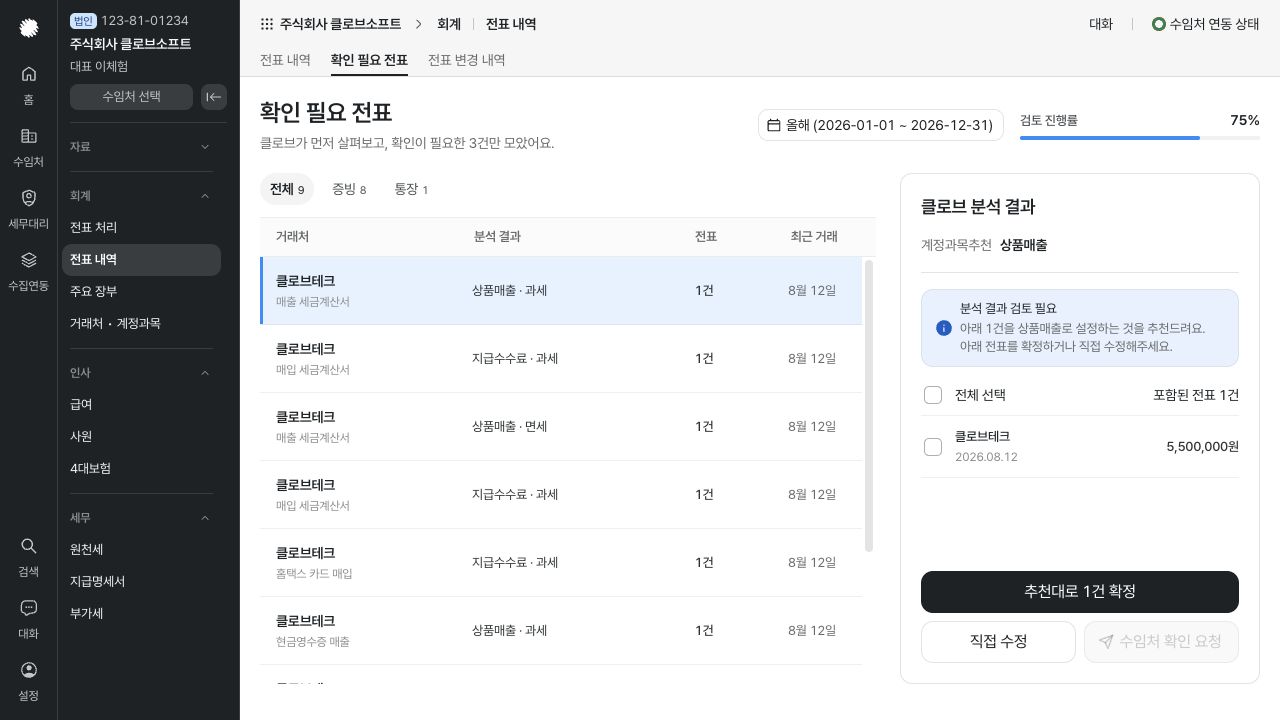Switch to the 전표 내역 tab
The height and width of the screenshot is (720, 1280).
[x=285, y=60]
